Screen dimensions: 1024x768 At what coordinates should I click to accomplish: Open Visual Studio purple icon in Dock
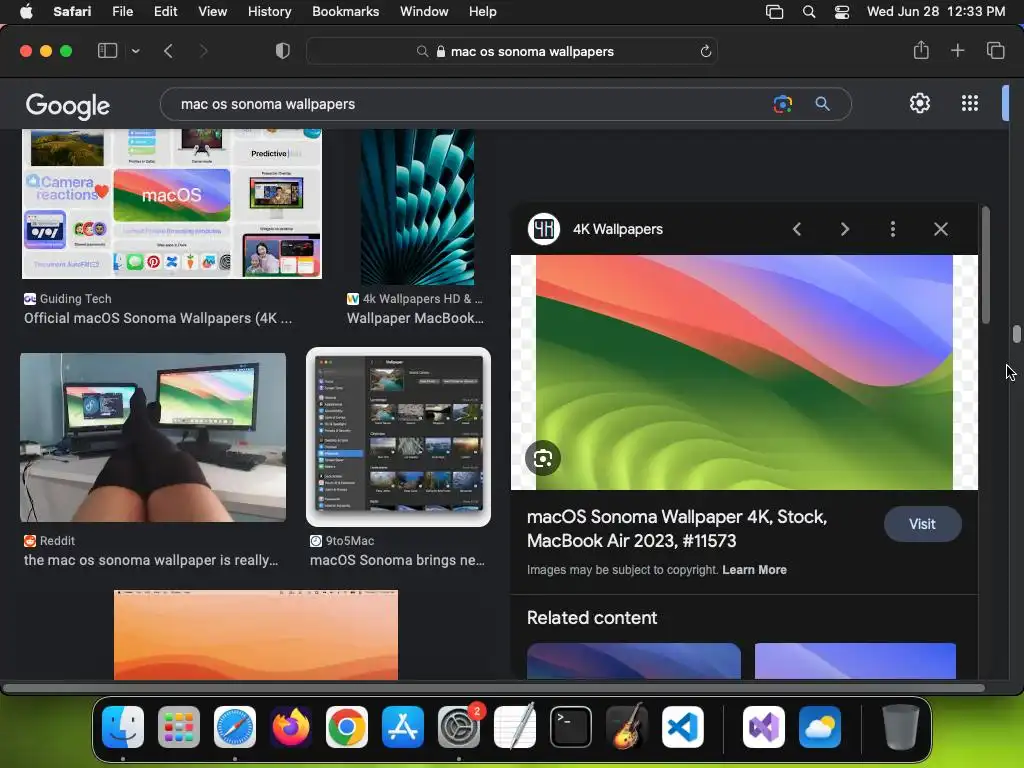[x=763, y=727]
